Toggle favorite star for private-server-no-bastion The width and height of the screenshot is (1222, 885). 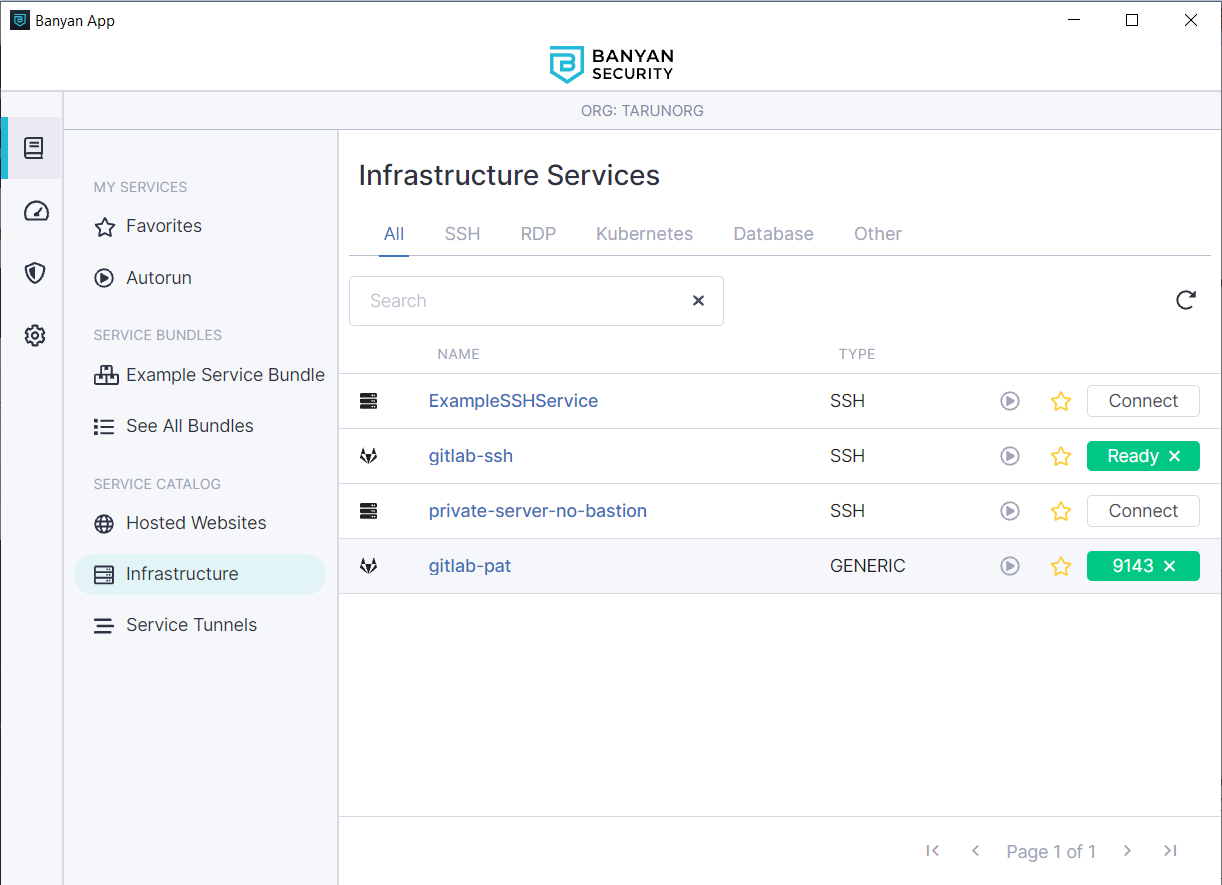(x=1061, y=512)
